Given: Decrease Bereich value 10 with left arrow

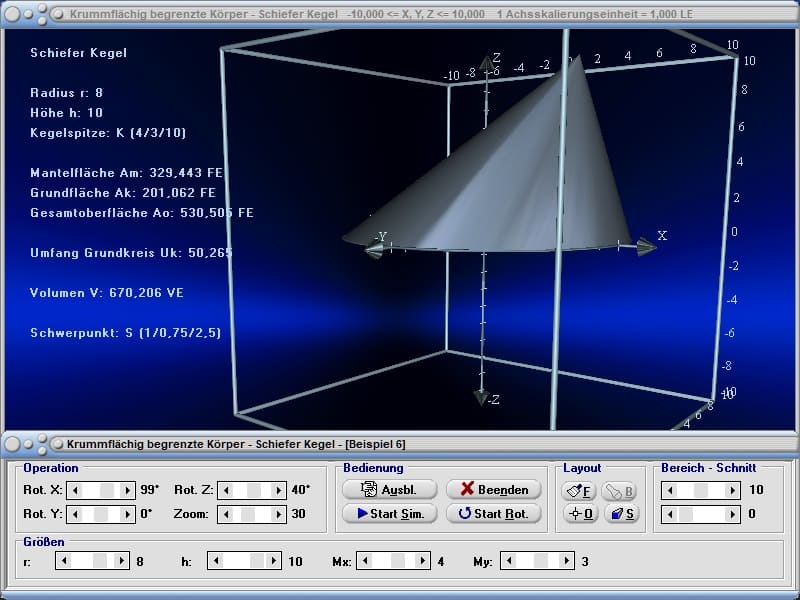Looking at the screenshot, I should point(670,490).
